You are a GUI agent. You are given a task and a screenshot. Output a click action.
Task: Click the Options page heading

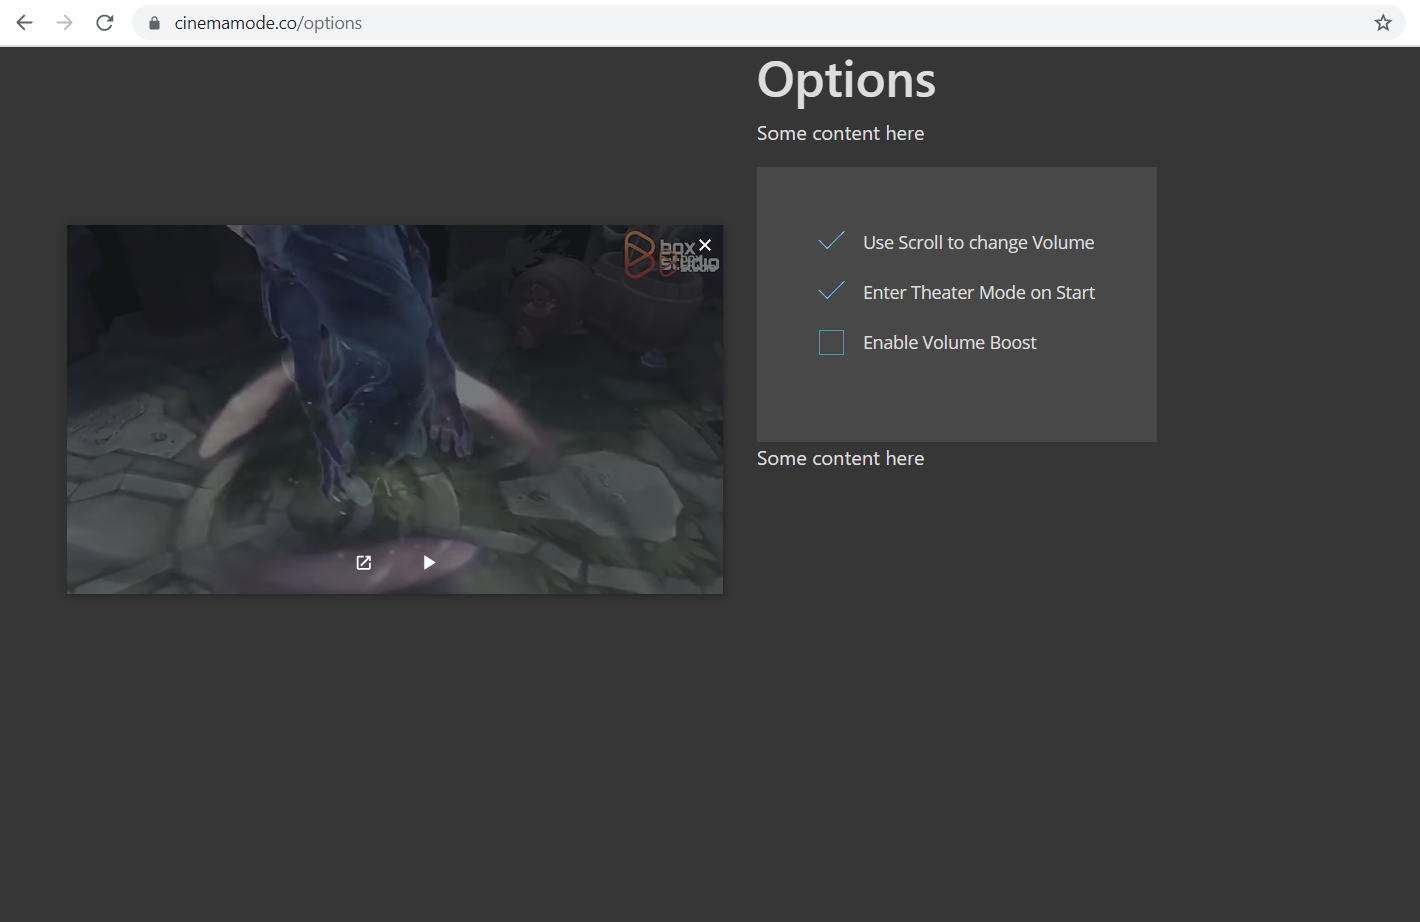pos(846,80)
